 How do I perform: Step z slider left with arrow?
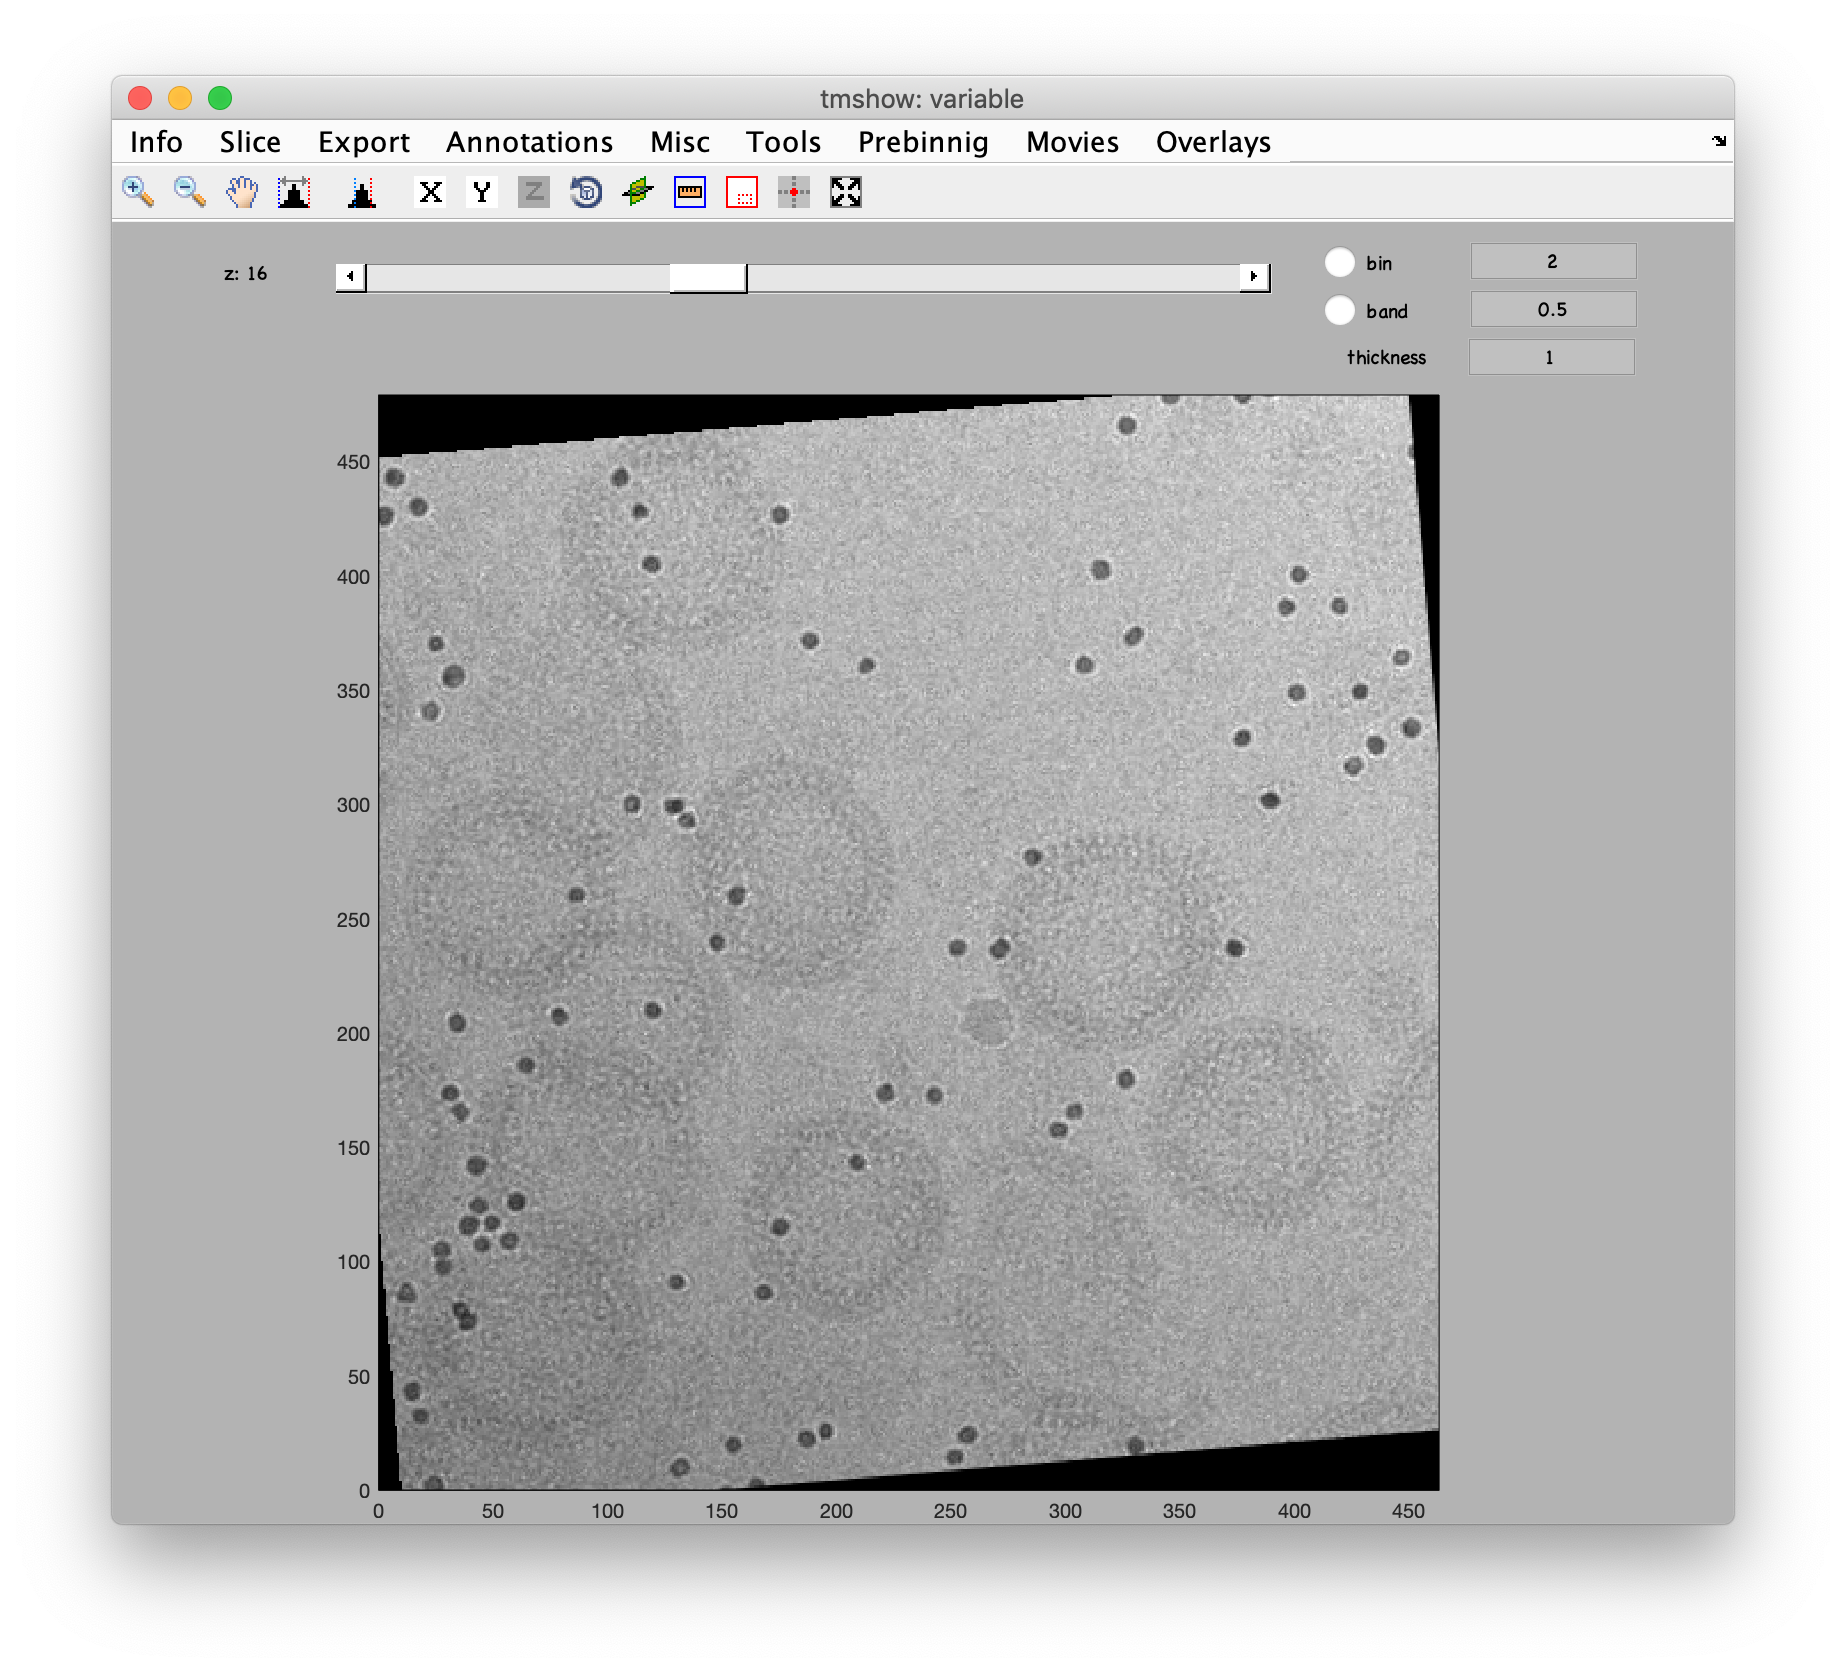click(350, 277)
